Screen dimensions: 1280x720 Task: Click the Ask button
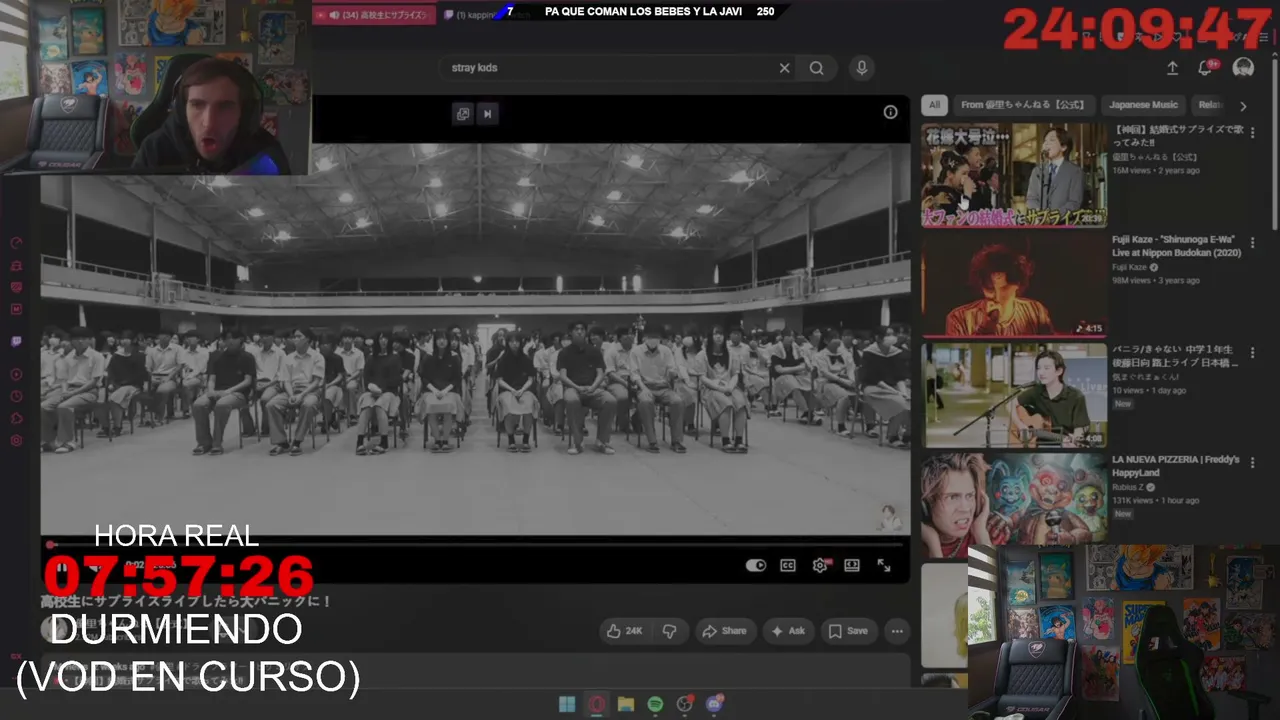click(x=788, y=631)
